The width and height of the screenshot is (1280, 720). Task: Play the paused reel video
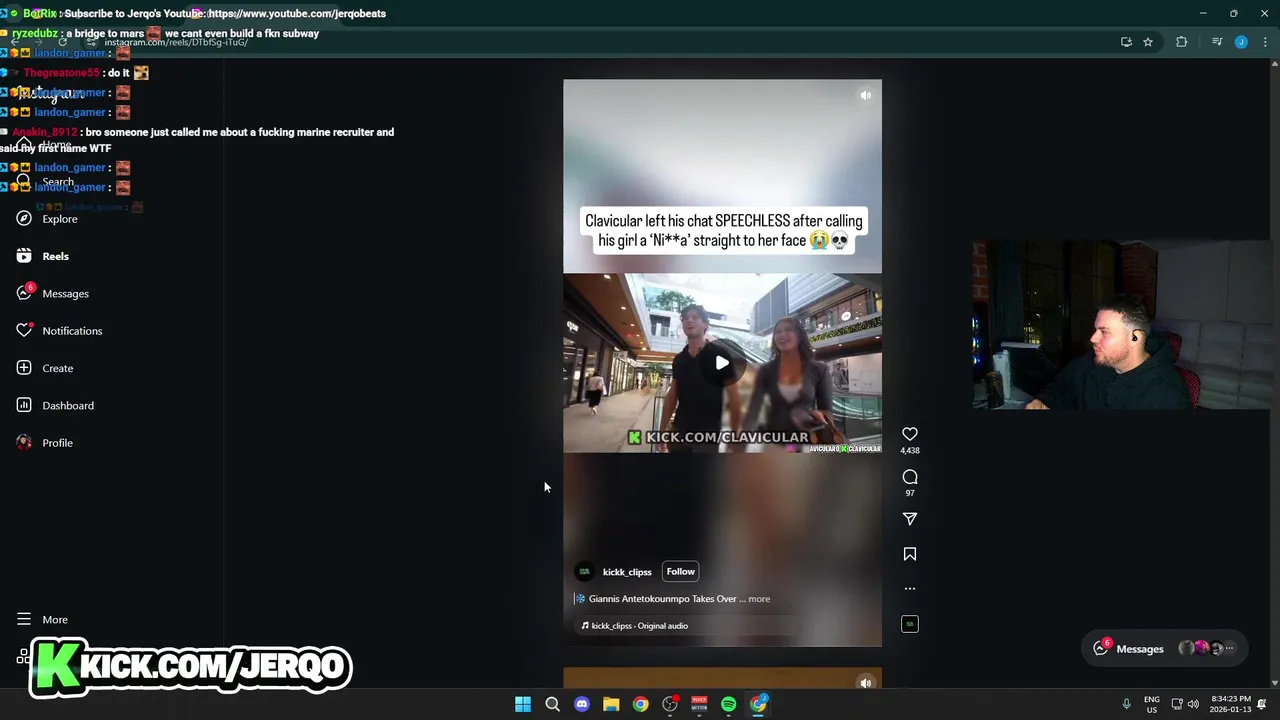click(x=722, y=363)
